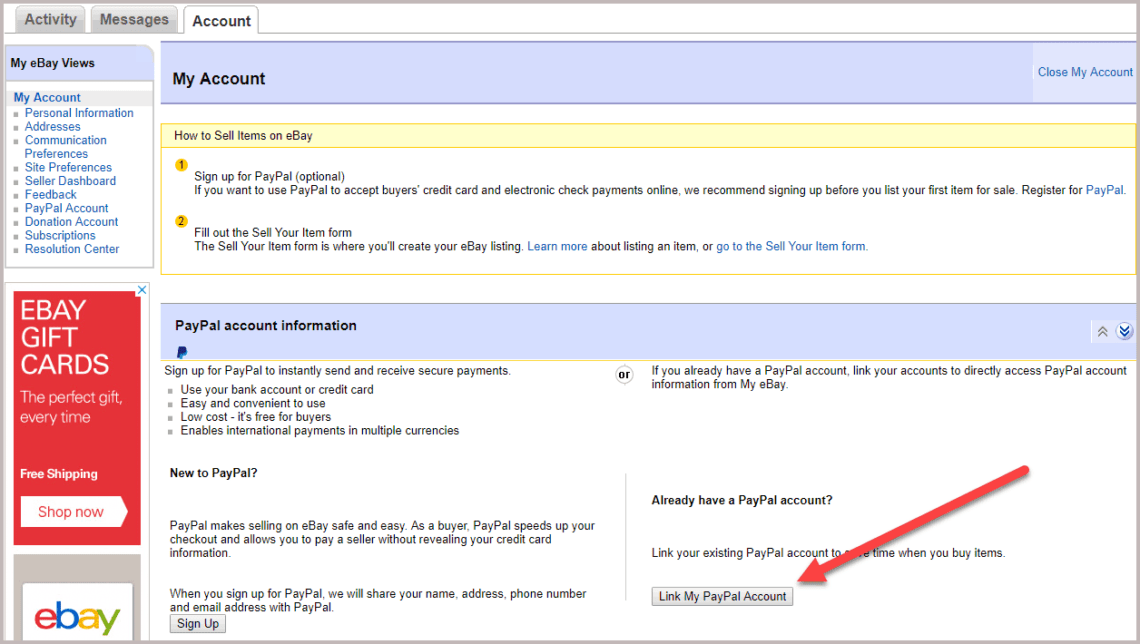
Task: Click the circular "or" divider icon
Action: click(624, 374)
